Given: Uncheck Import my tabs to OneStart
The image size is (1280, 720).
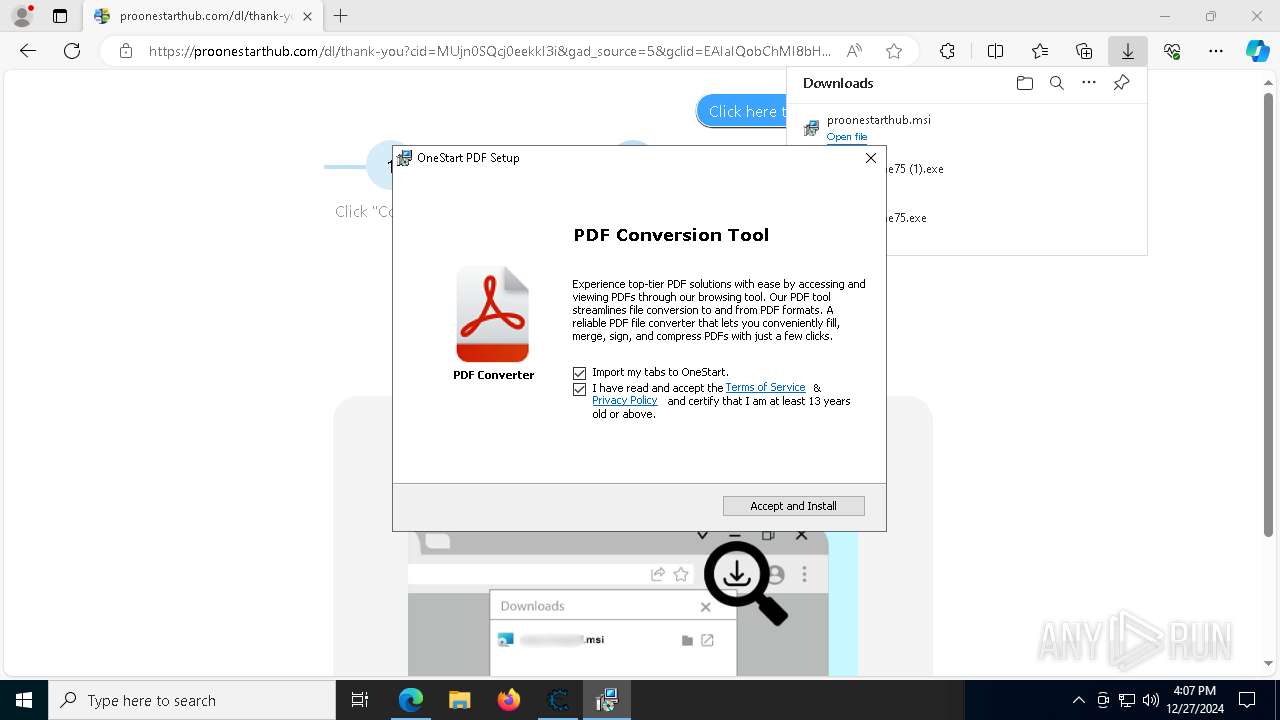Looking at the screenshot, I should click(579, 373).
